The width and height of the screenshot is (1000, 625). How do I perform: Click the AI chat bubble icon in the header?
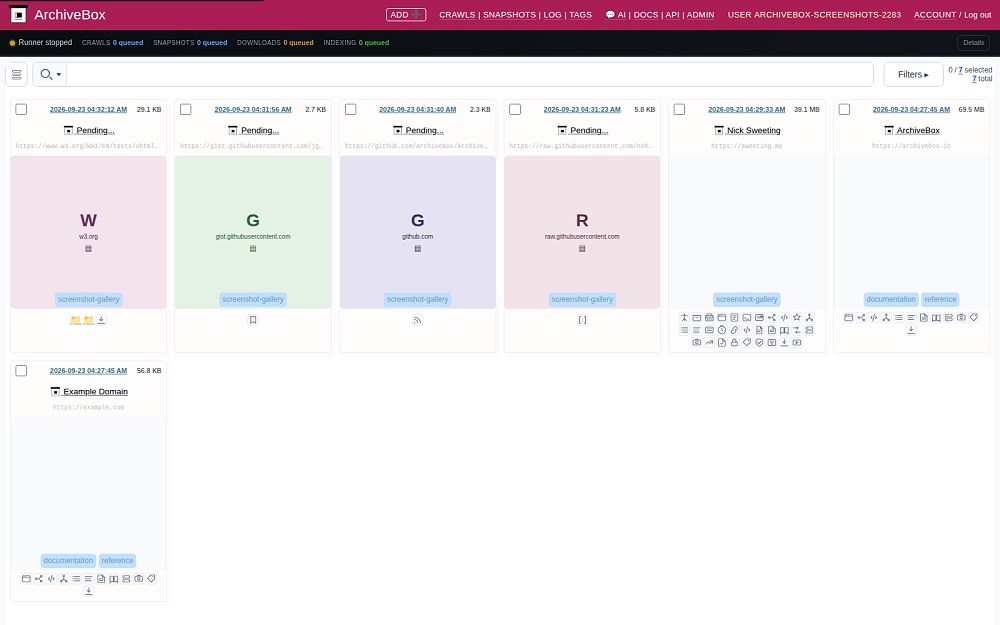pos(610,15)
